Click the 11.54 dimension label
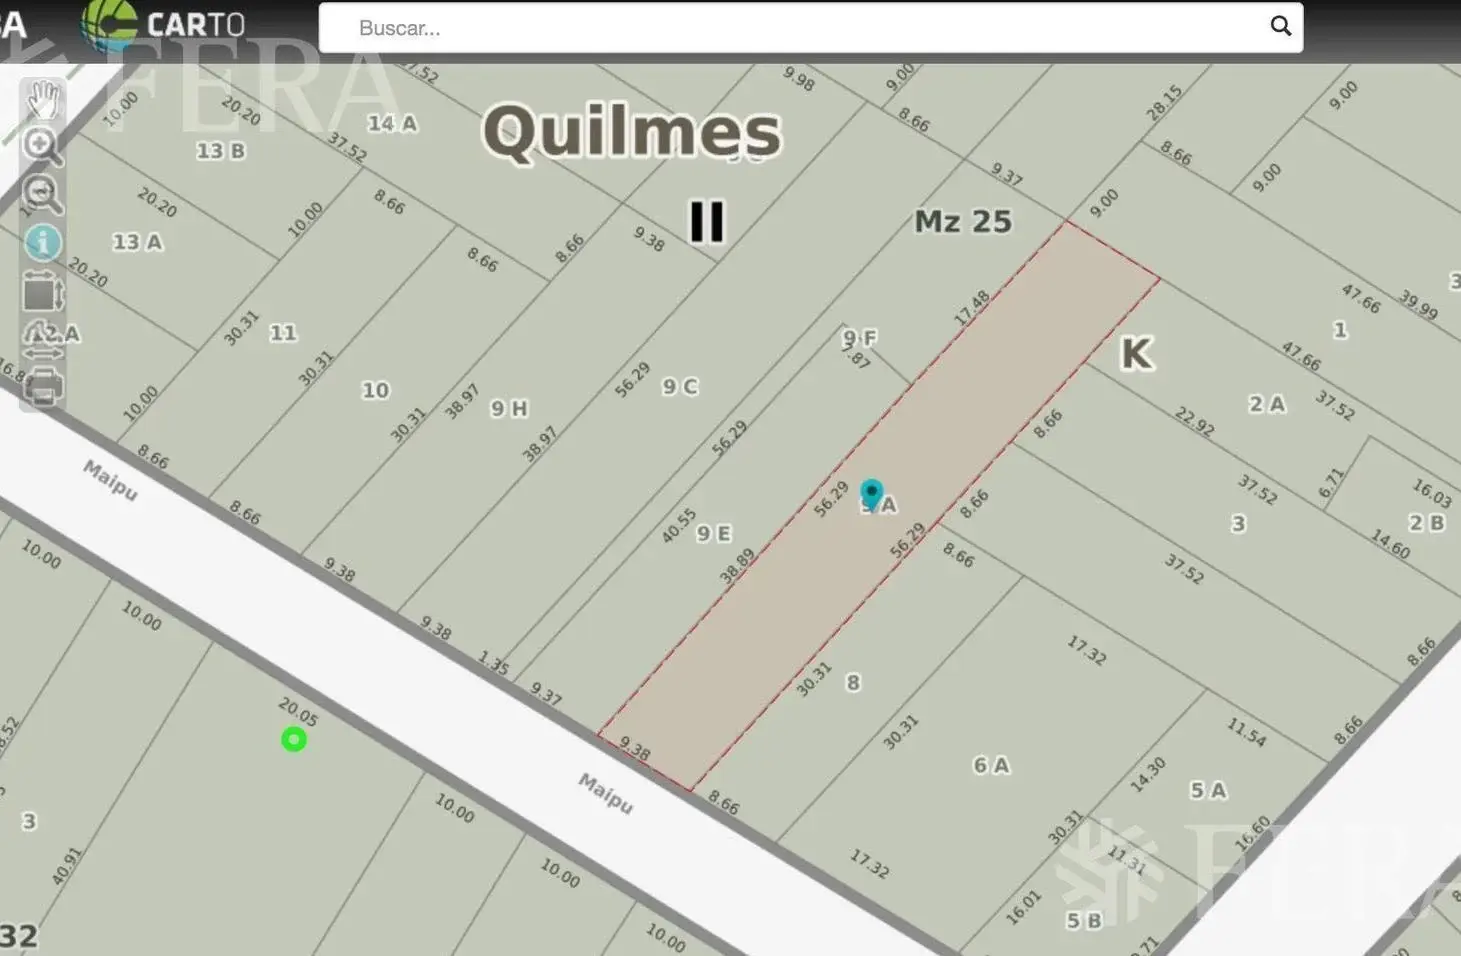This screenshot has height=956, width=1461. point(1247,733)
